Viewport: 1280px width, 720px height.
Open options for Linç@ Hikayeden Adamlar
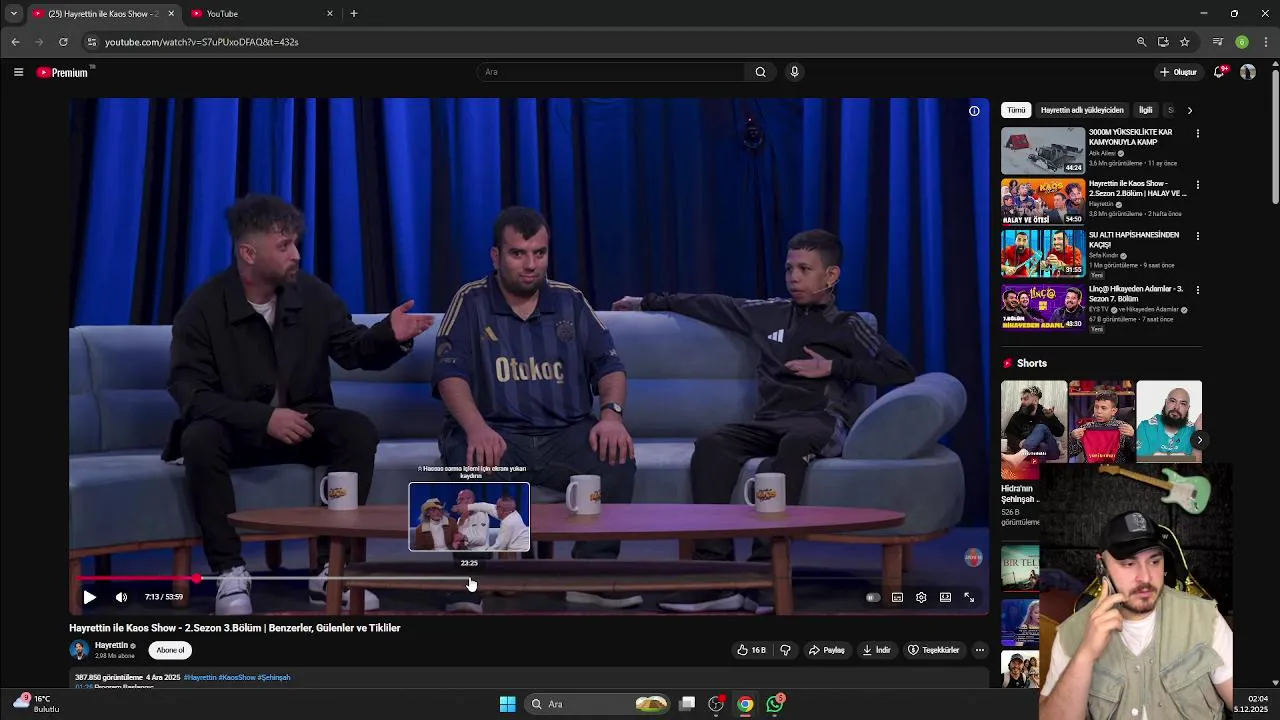pyautogui.click(x=1197, y=290)
